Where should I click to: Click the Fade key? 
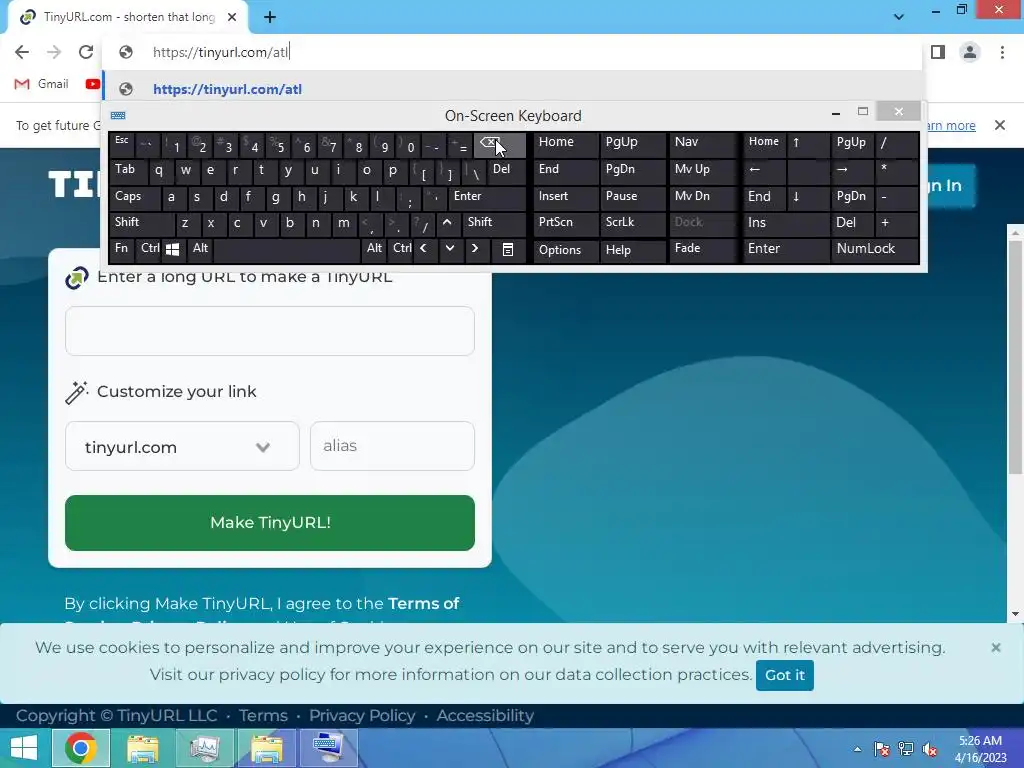pyautogui.click(x=702, y=249)
